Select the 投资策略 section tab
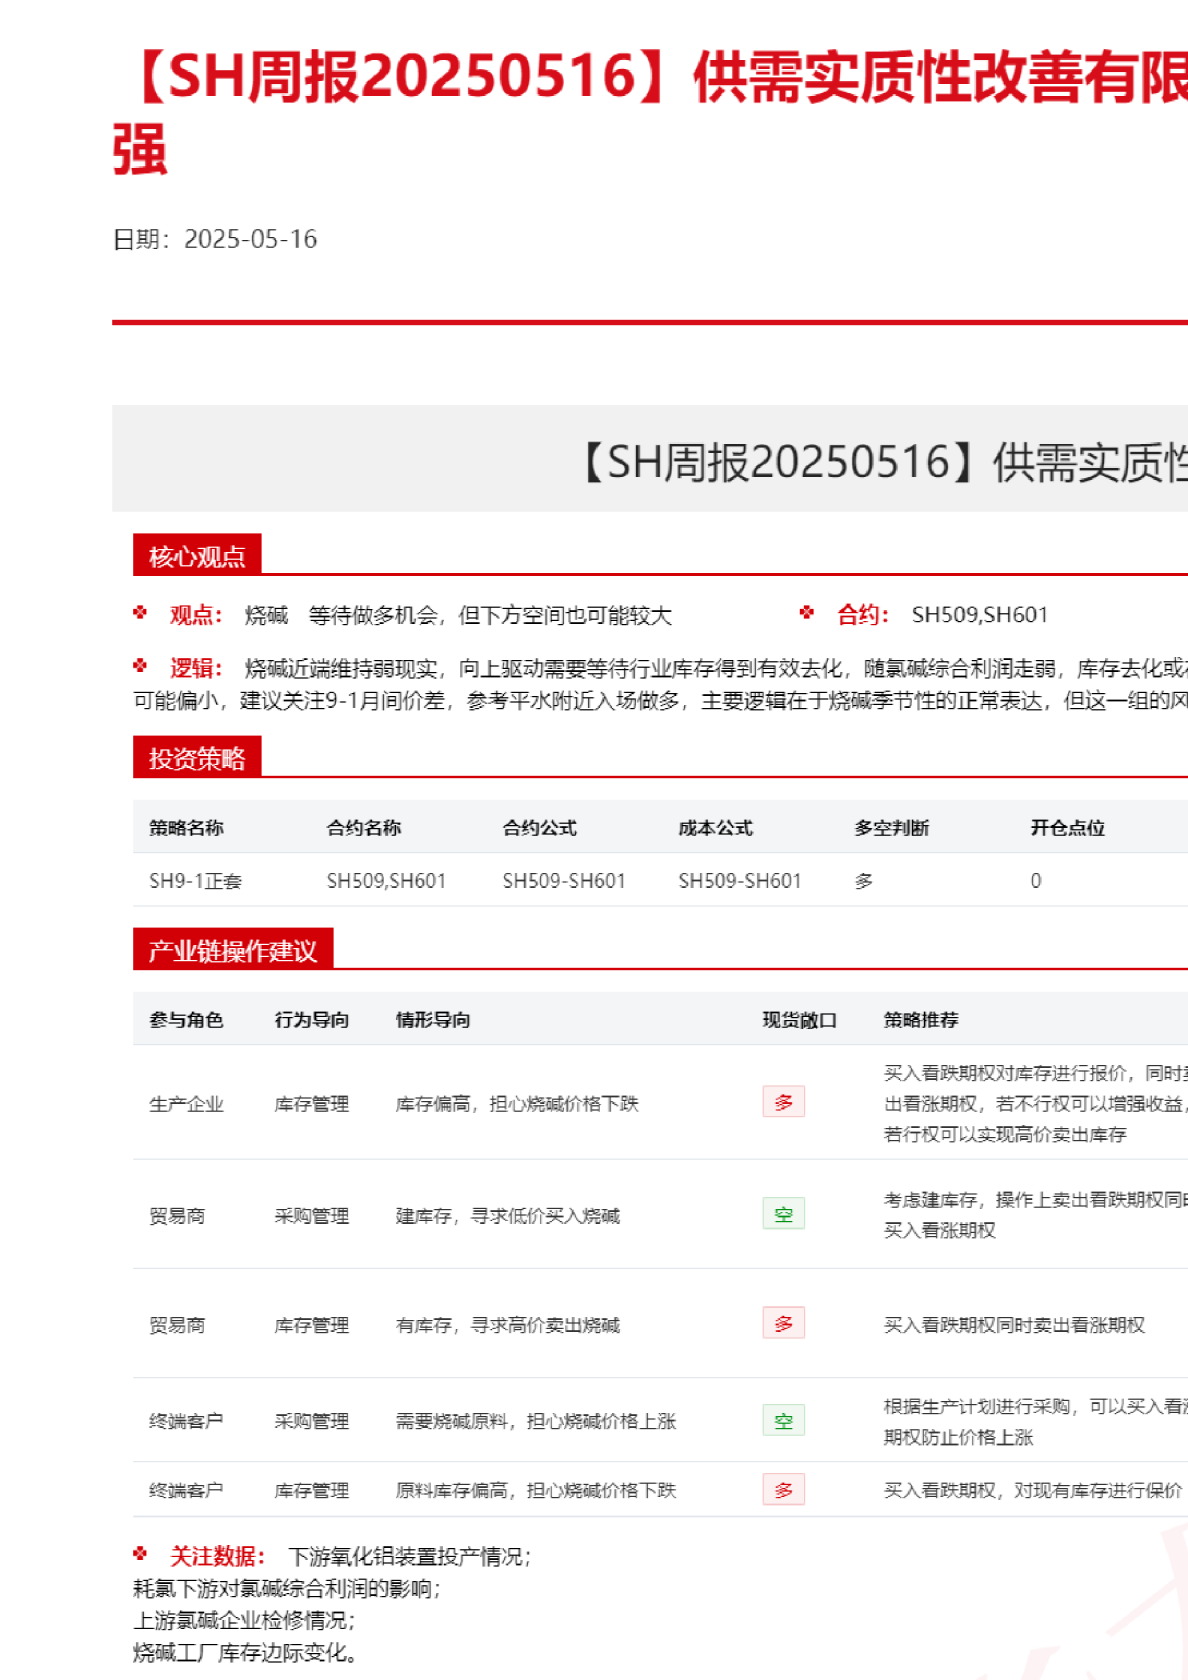Image resolution: width=1188 pixels, height=1680 pixels. point(197,758)
